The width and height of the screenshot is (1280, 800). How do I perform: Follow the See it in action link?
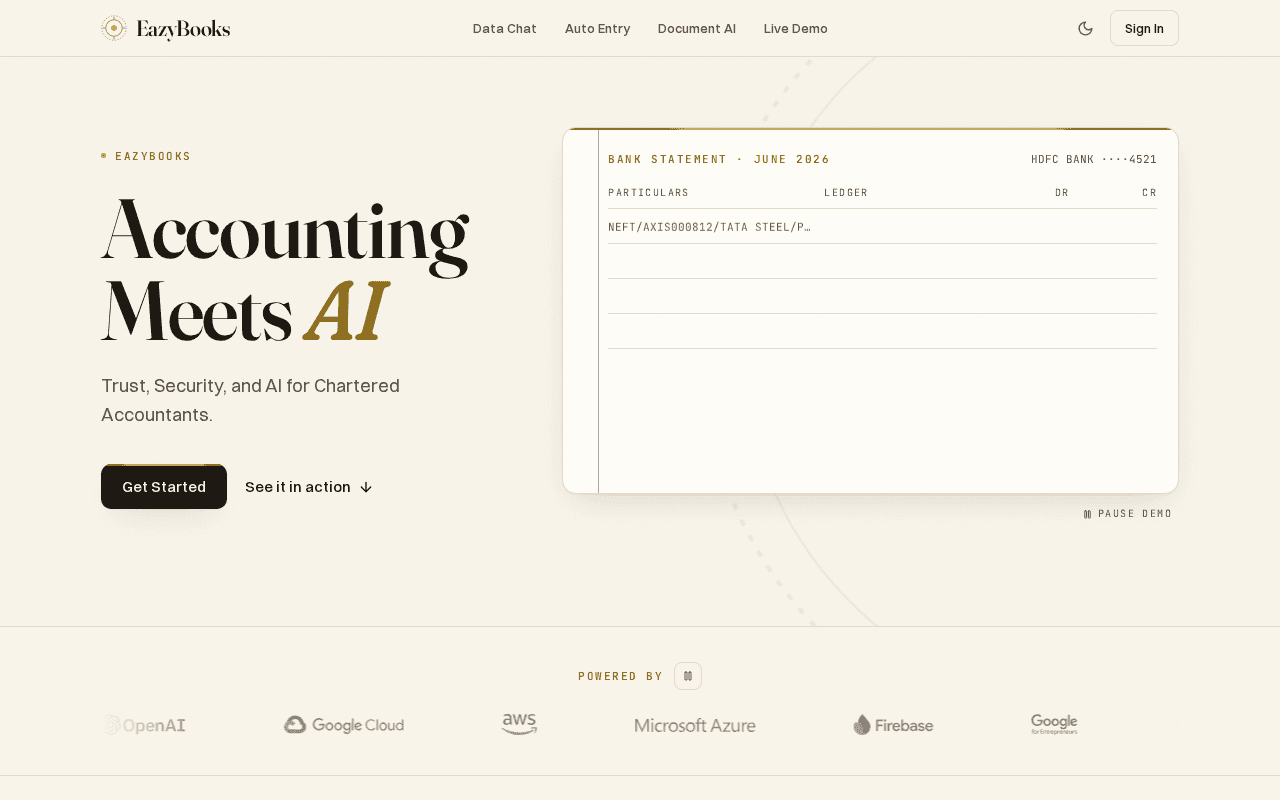point(309,487)
